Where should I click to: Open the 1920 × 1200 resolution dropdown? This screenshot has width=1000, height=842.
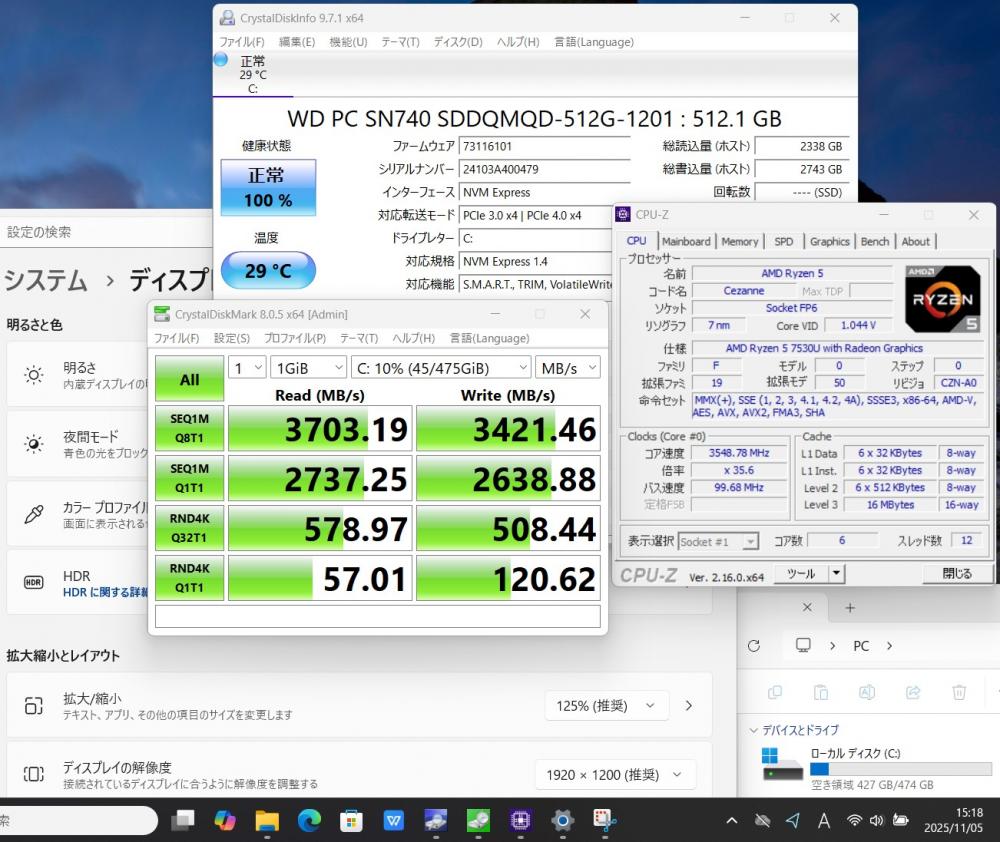pyautogui.click(x=614, y=774)
